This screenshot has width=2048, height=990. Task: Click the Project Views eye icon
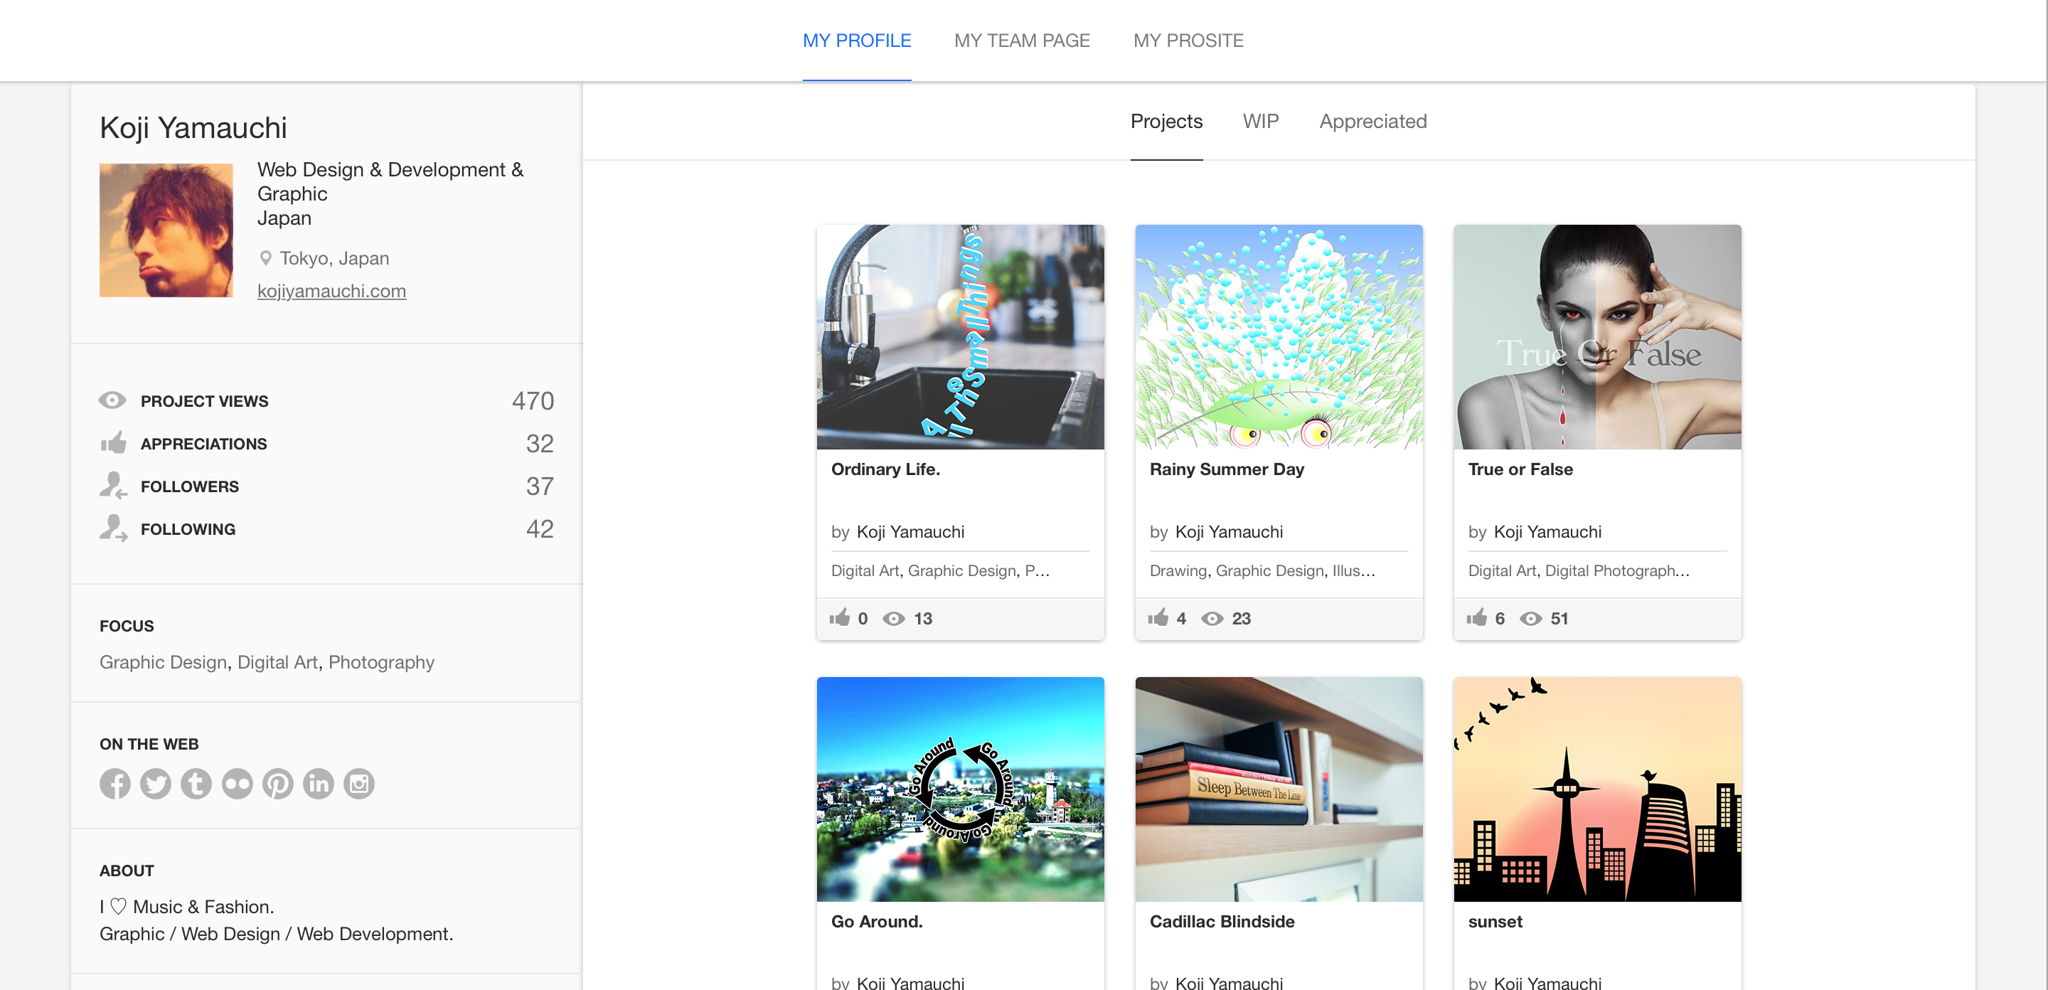112,400
